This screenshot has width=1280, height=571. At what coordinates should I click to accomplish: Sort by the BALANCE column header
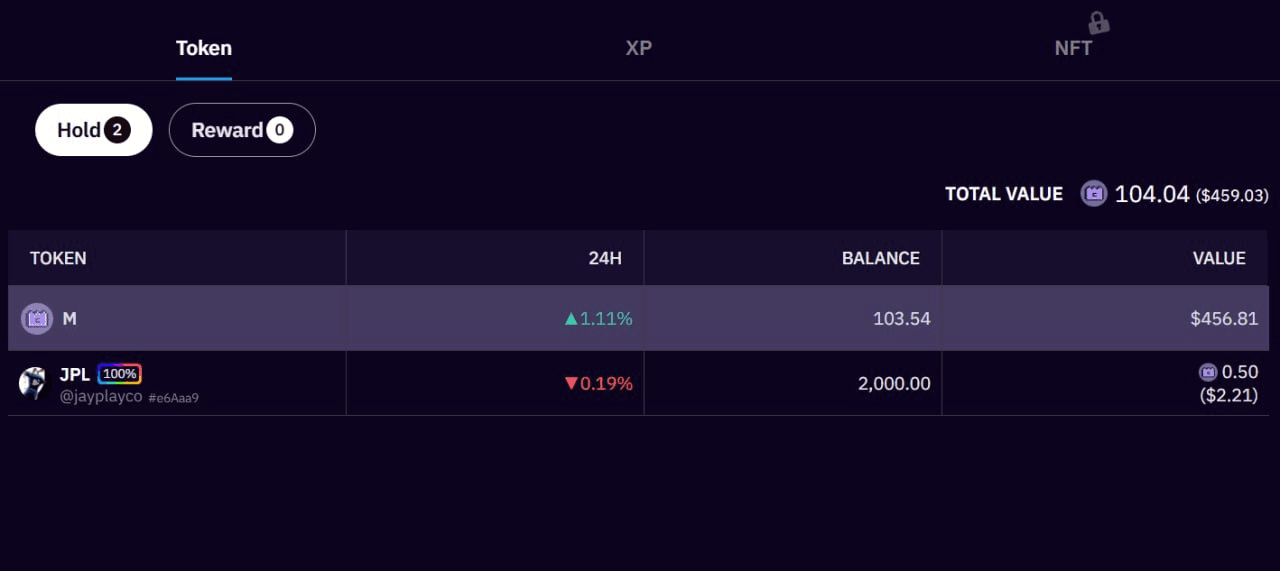pos(880,258)
